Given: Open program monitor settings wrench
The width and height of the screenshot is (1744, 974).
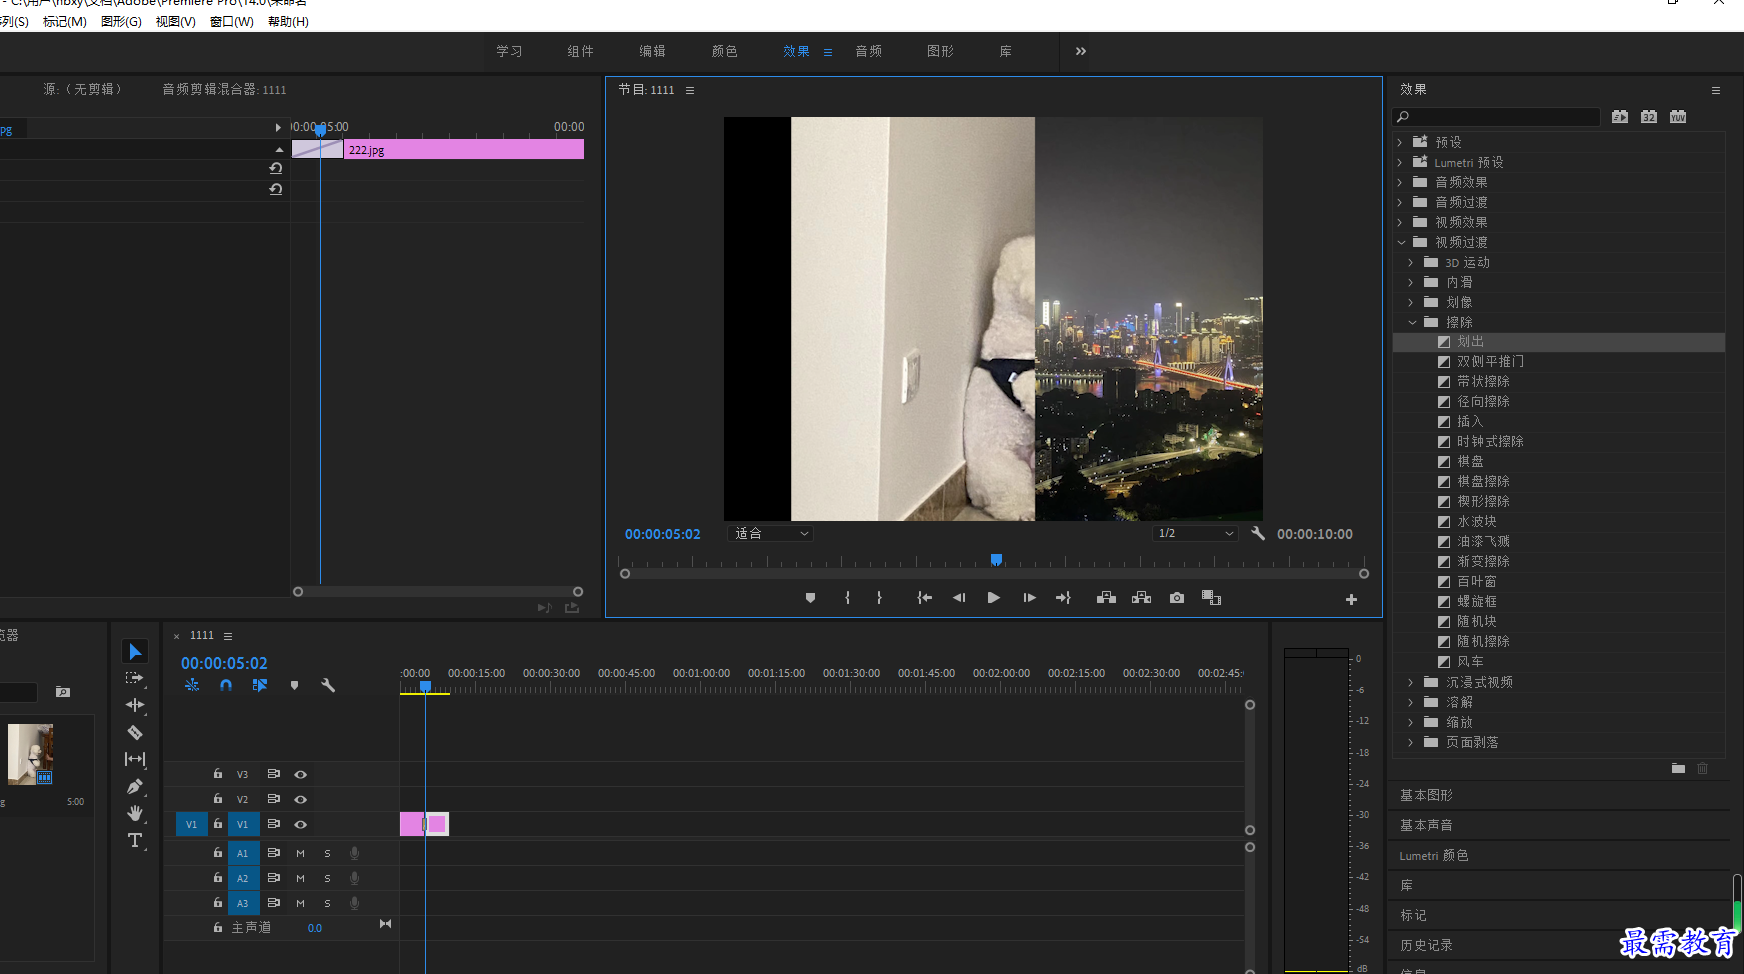Looking at the screenshot, I should point(1258,533).
